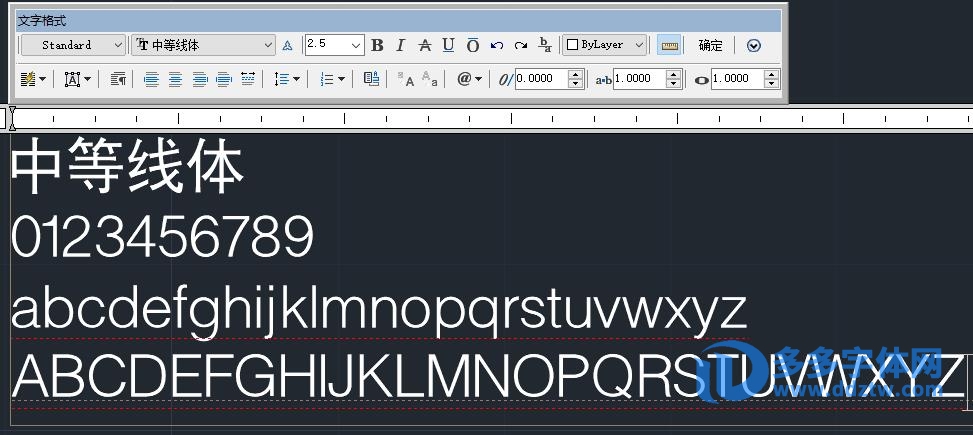Open the ByLayer color selector
Image resolution: width=973 pixels, height=435 pixels.
pos(604,45)
